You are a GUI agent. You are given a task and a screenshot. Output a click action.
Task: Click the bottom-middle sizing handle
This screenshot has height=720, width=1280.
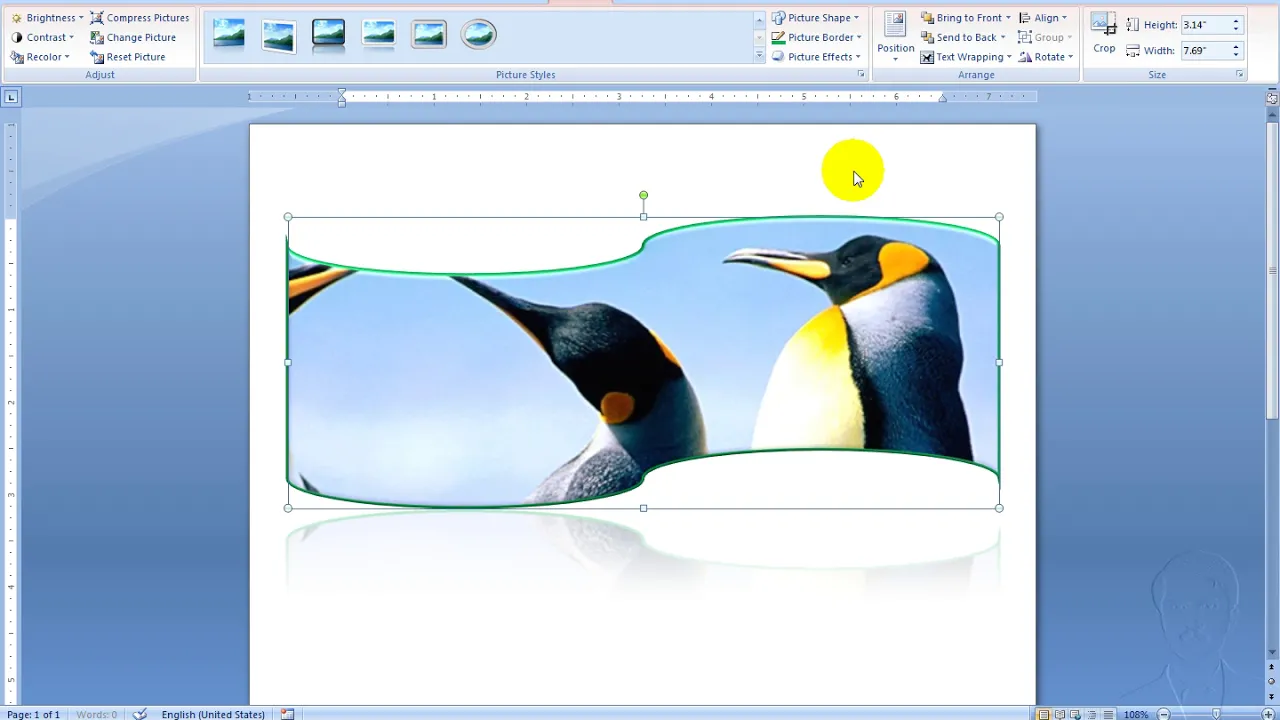(x=643, y=508)
